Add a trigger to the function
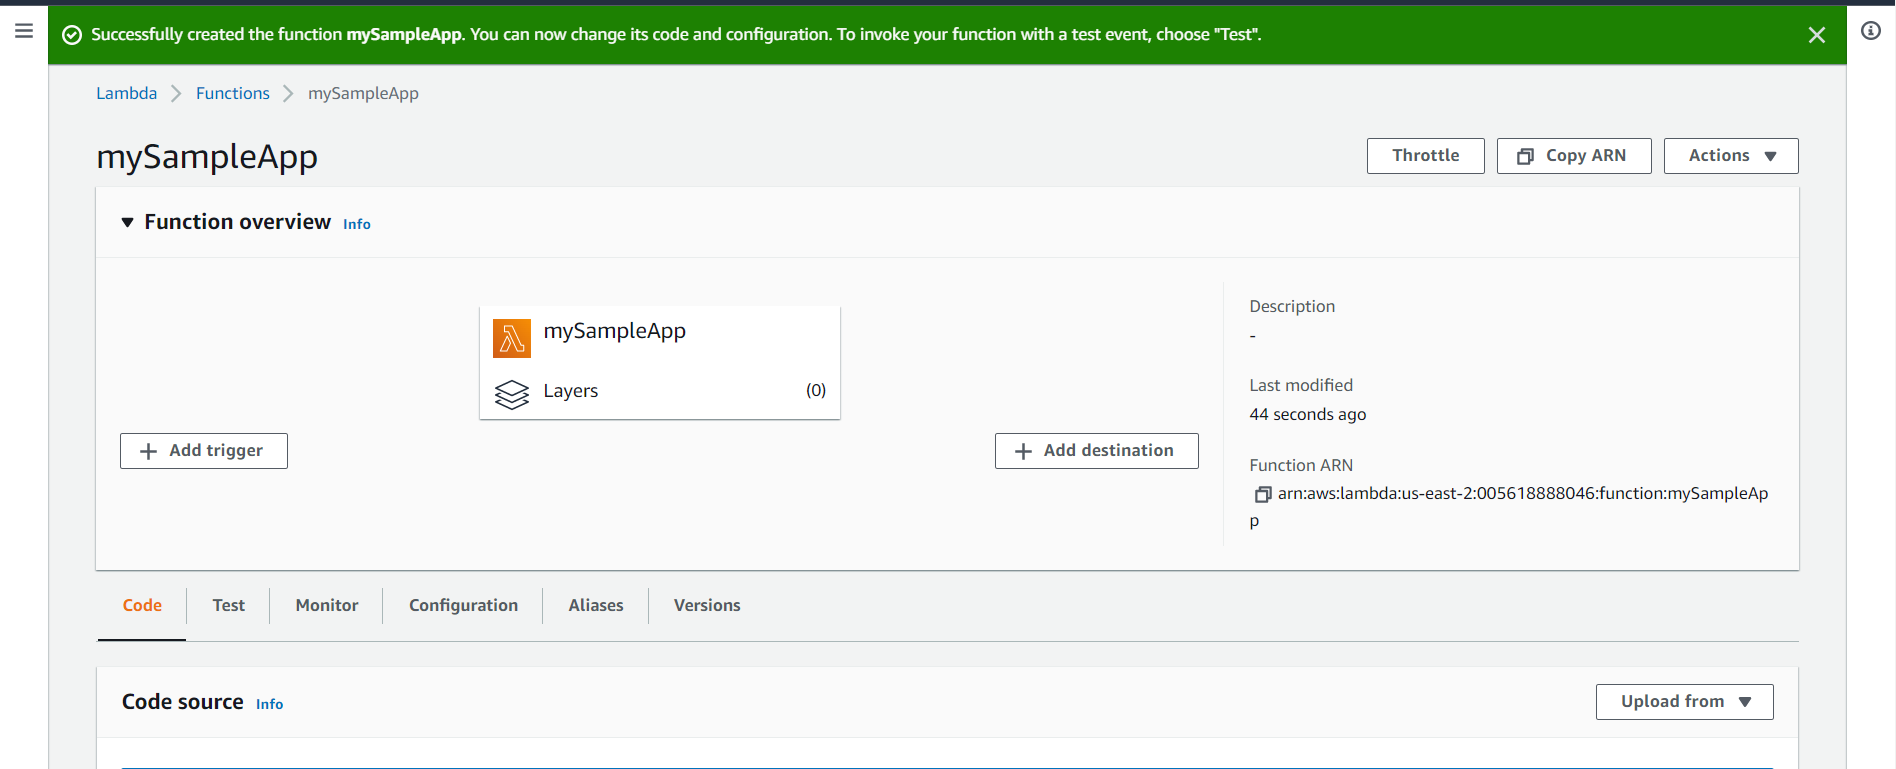 point(204,451)
